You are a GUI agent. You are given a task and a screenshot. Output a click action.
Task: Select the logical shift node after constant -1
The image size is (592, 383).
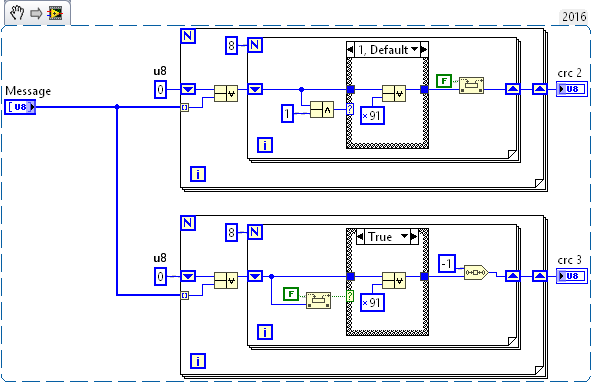coord(476,272)
